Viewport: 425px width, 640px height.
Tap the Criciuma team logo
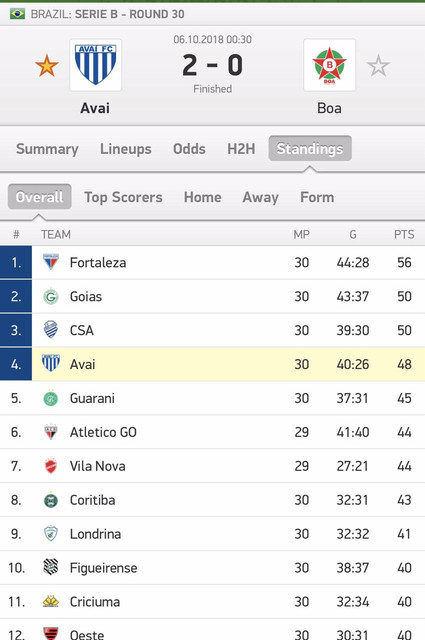(x=51, y=601)
